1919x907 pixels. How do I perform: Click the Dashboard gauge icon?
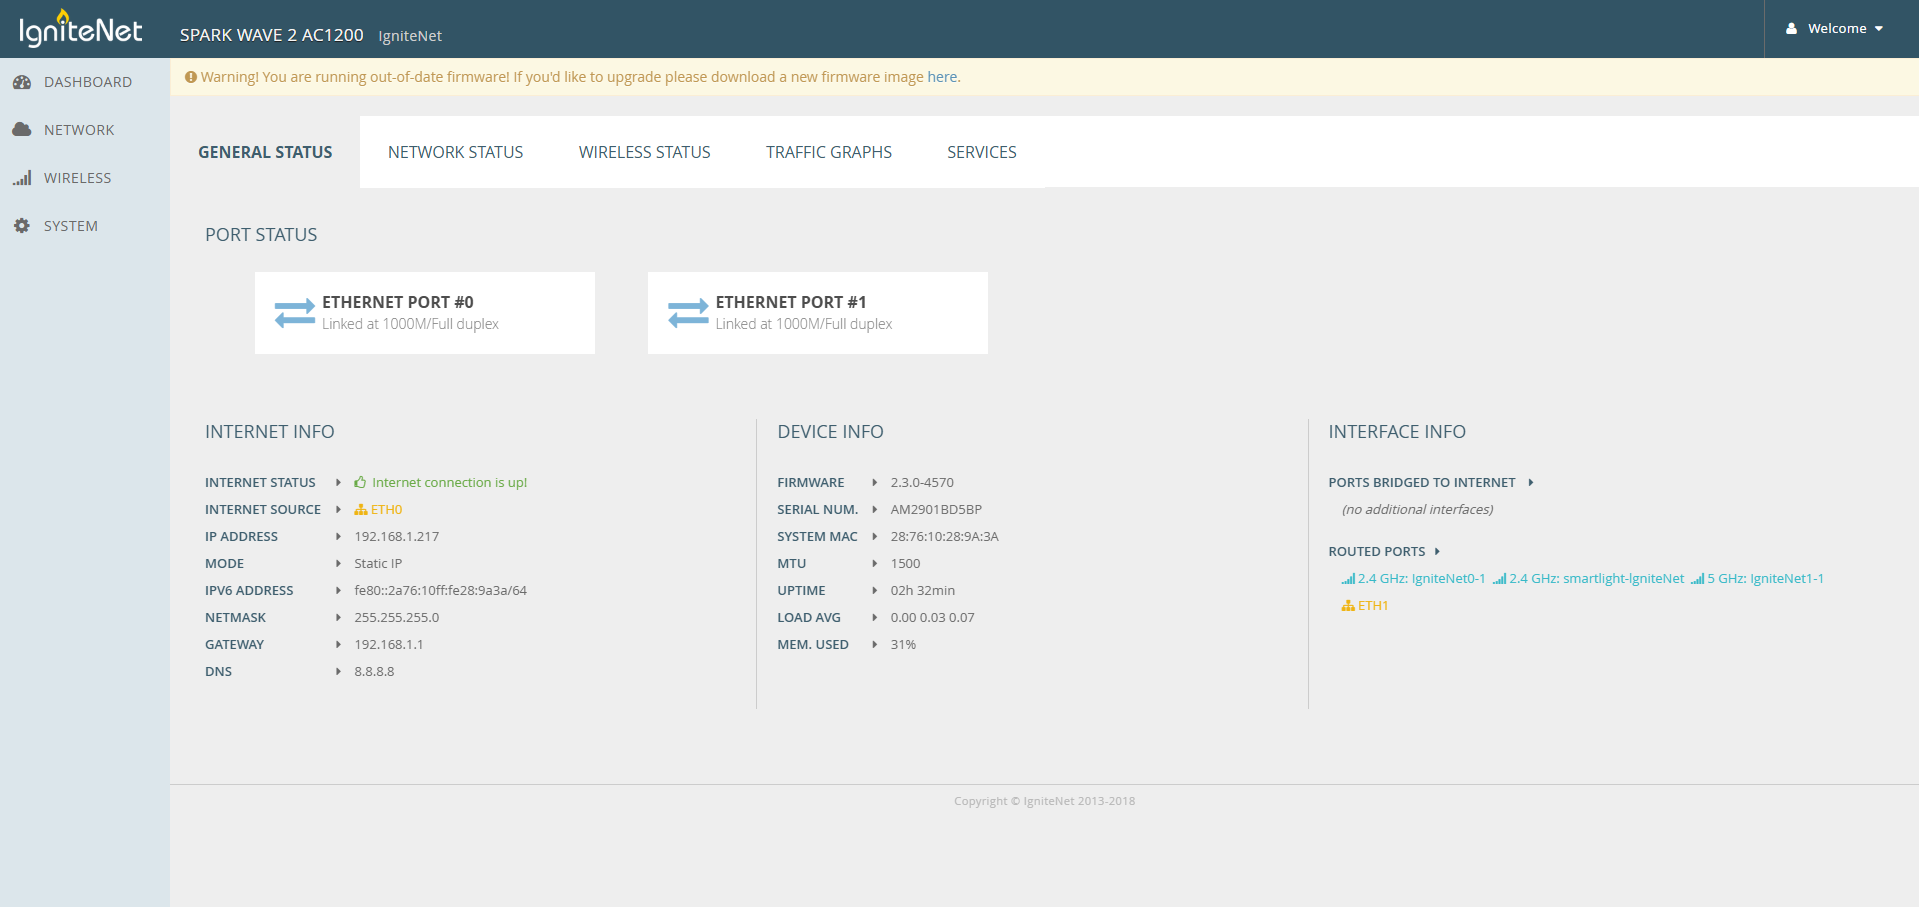point(22,82)
